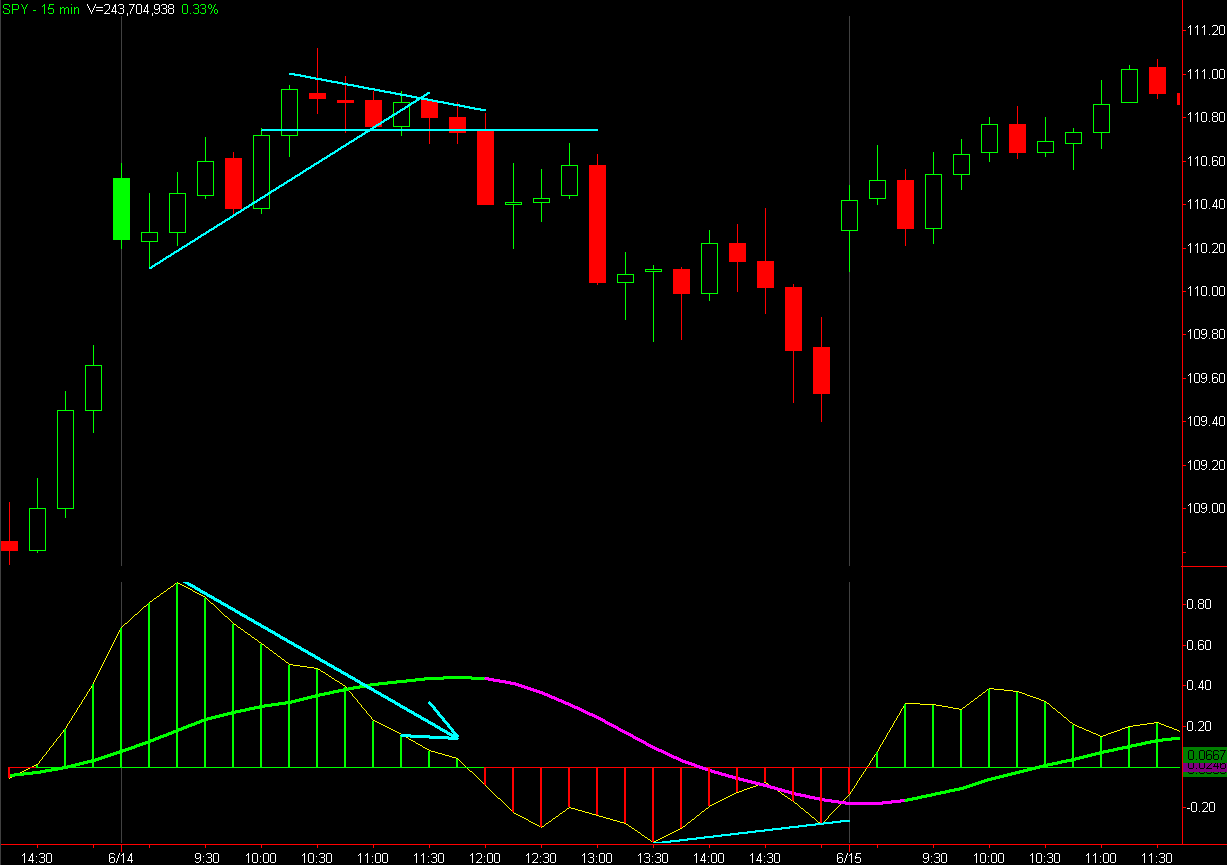The image size is (1227, 865).
Task: Click the 0.20 indicator scale label
Action: coord(1197,726)
